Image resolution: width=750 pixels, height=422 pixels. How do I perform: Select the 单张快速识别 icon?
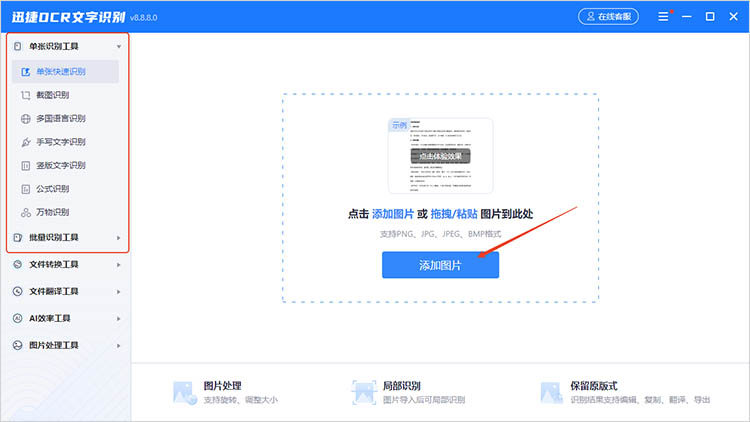26,72
